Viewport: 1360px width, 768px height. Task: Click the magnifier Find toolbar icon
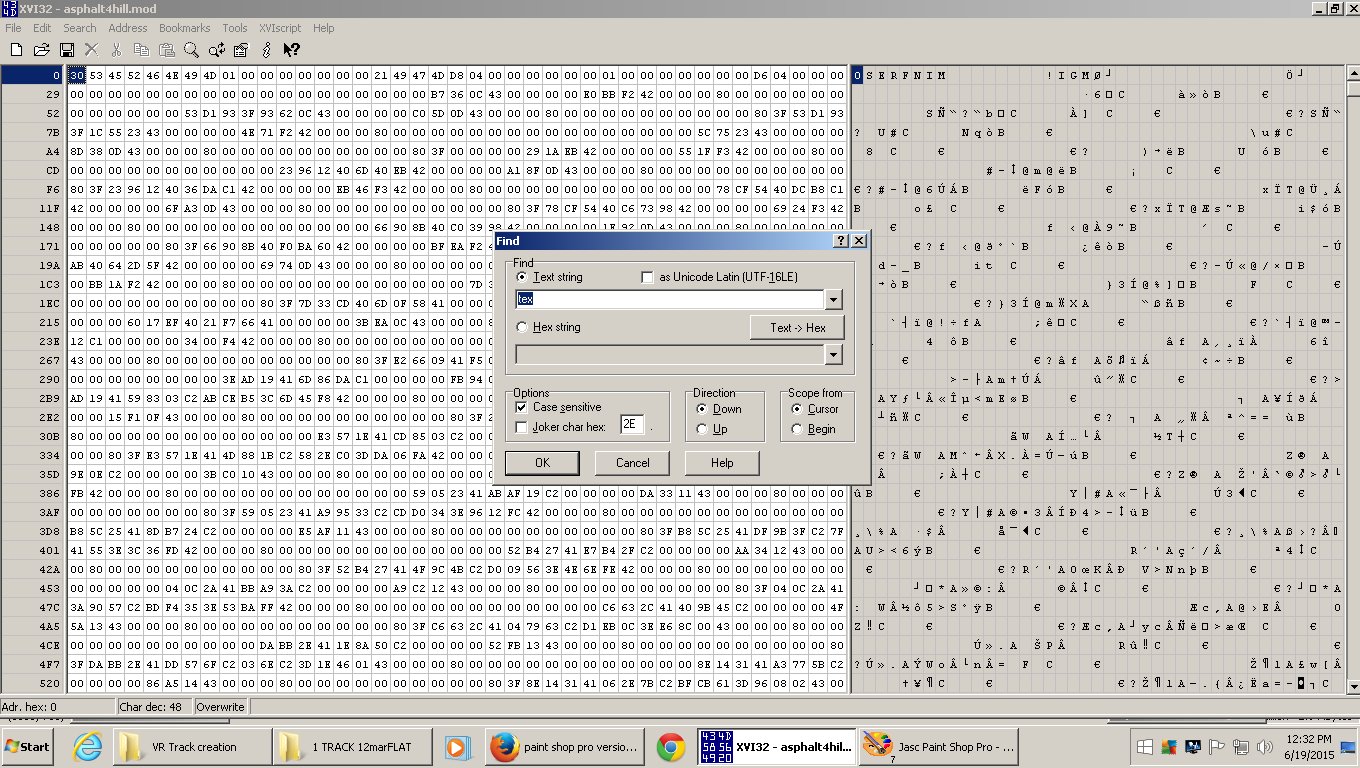[191, 49]
